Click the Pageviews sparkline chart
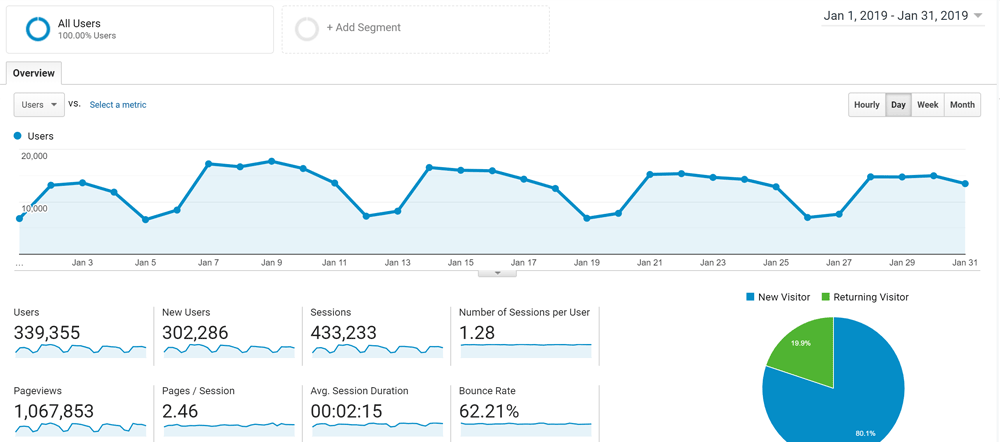 coord(80,427)
